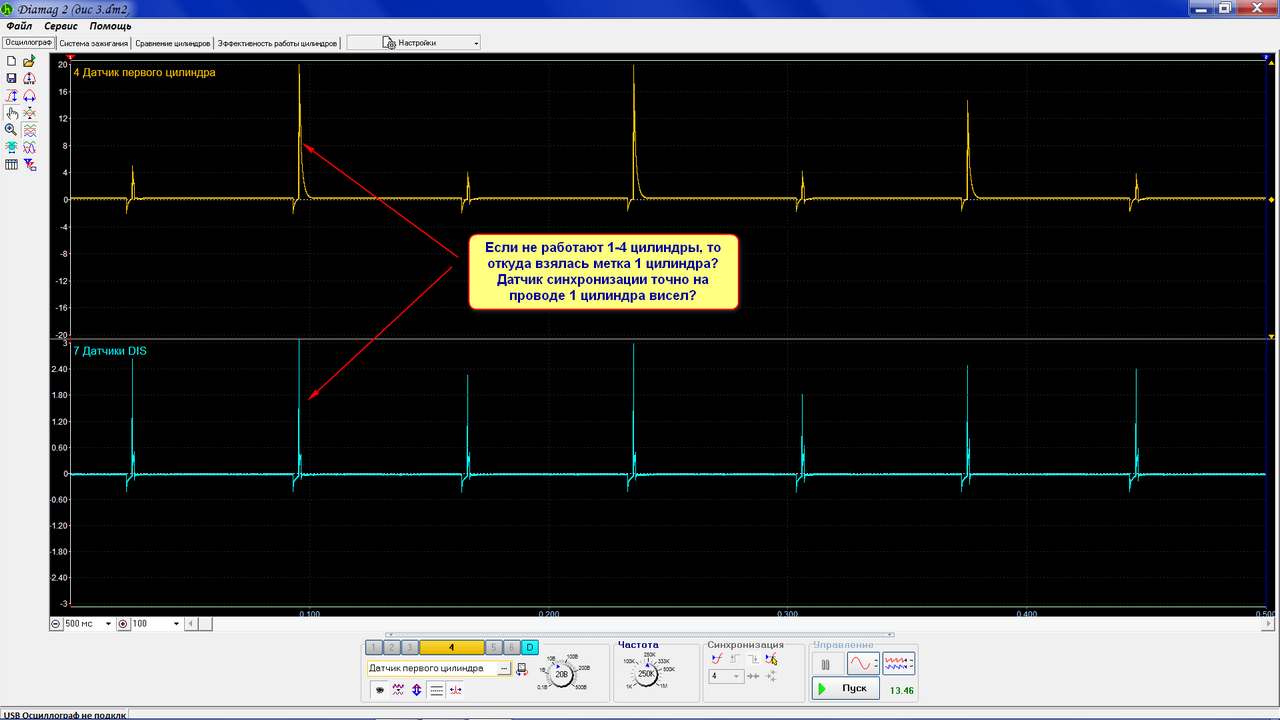
Task: Click the fit-signal arrows icon
Action: pyautogui.click(x=29, y=113)
